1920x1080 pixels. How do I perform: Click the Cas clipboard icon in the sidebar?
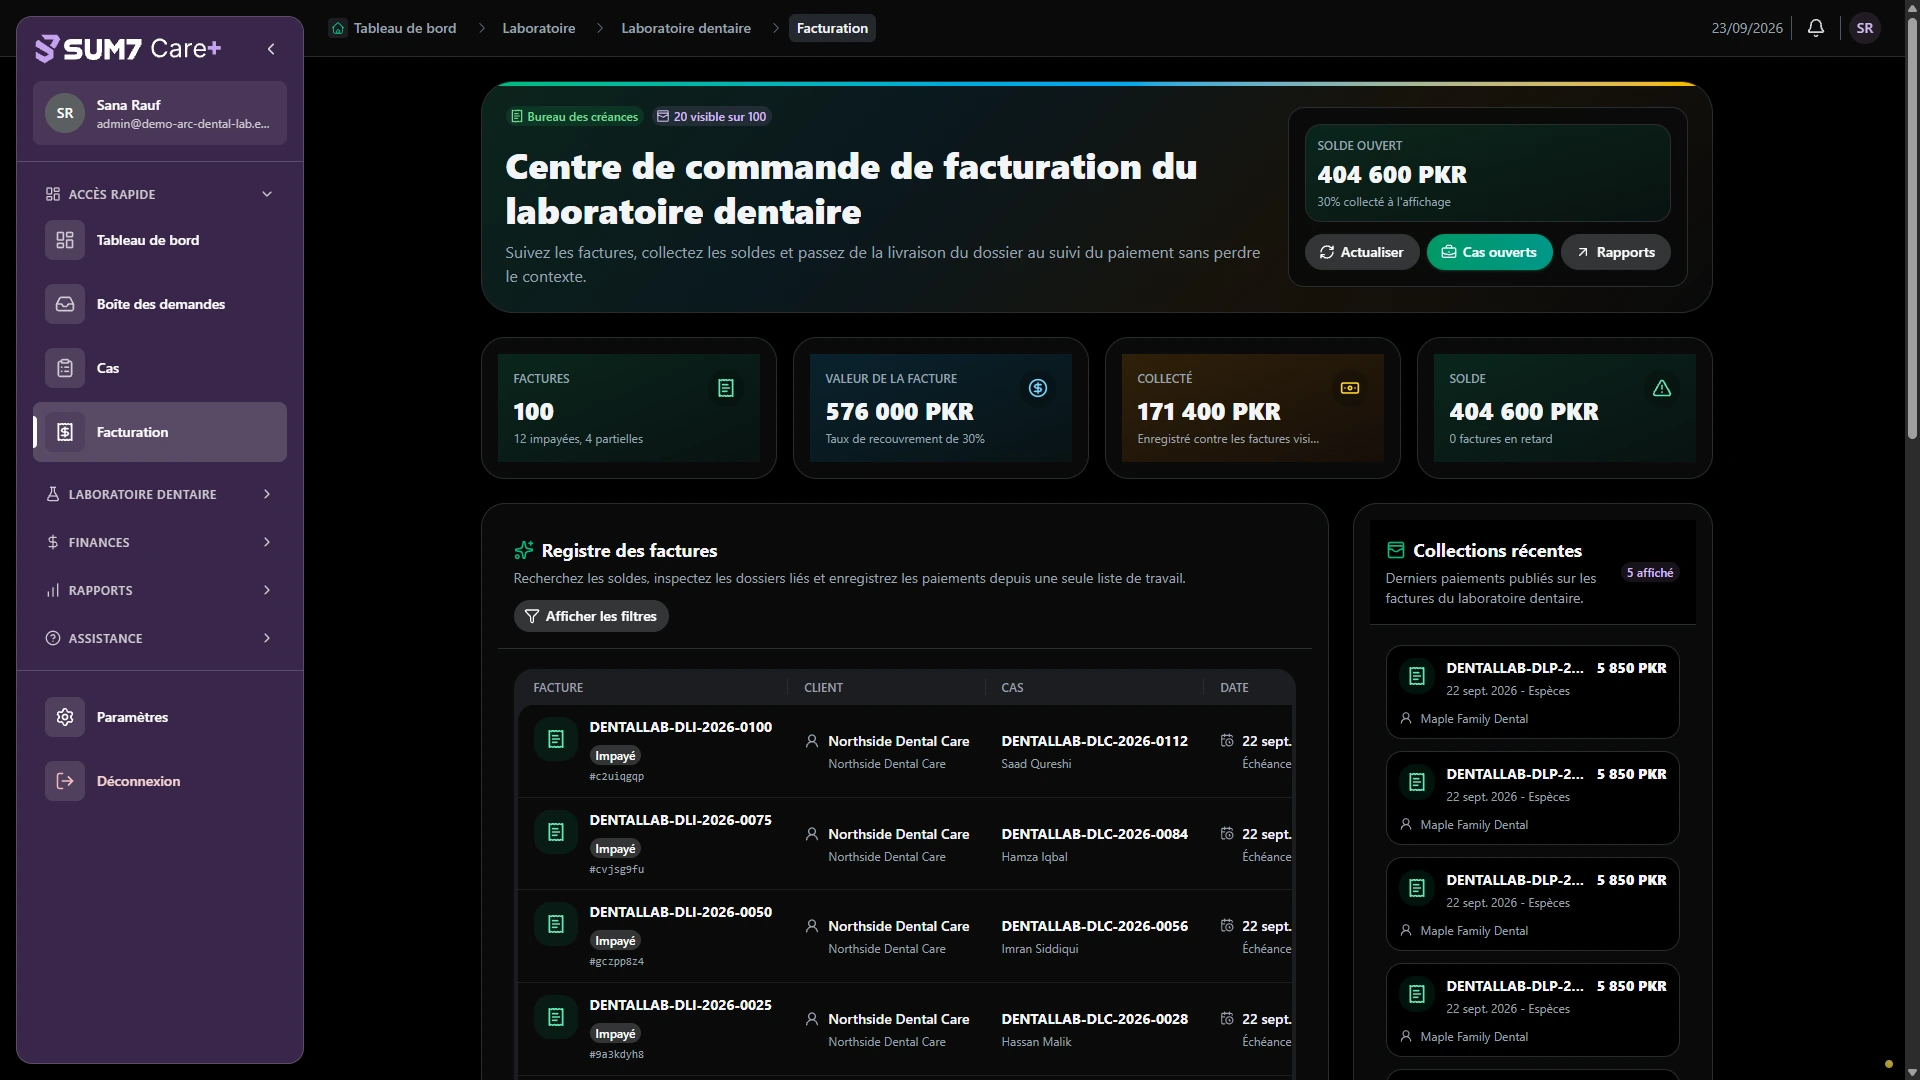click(x=65, y=368)
